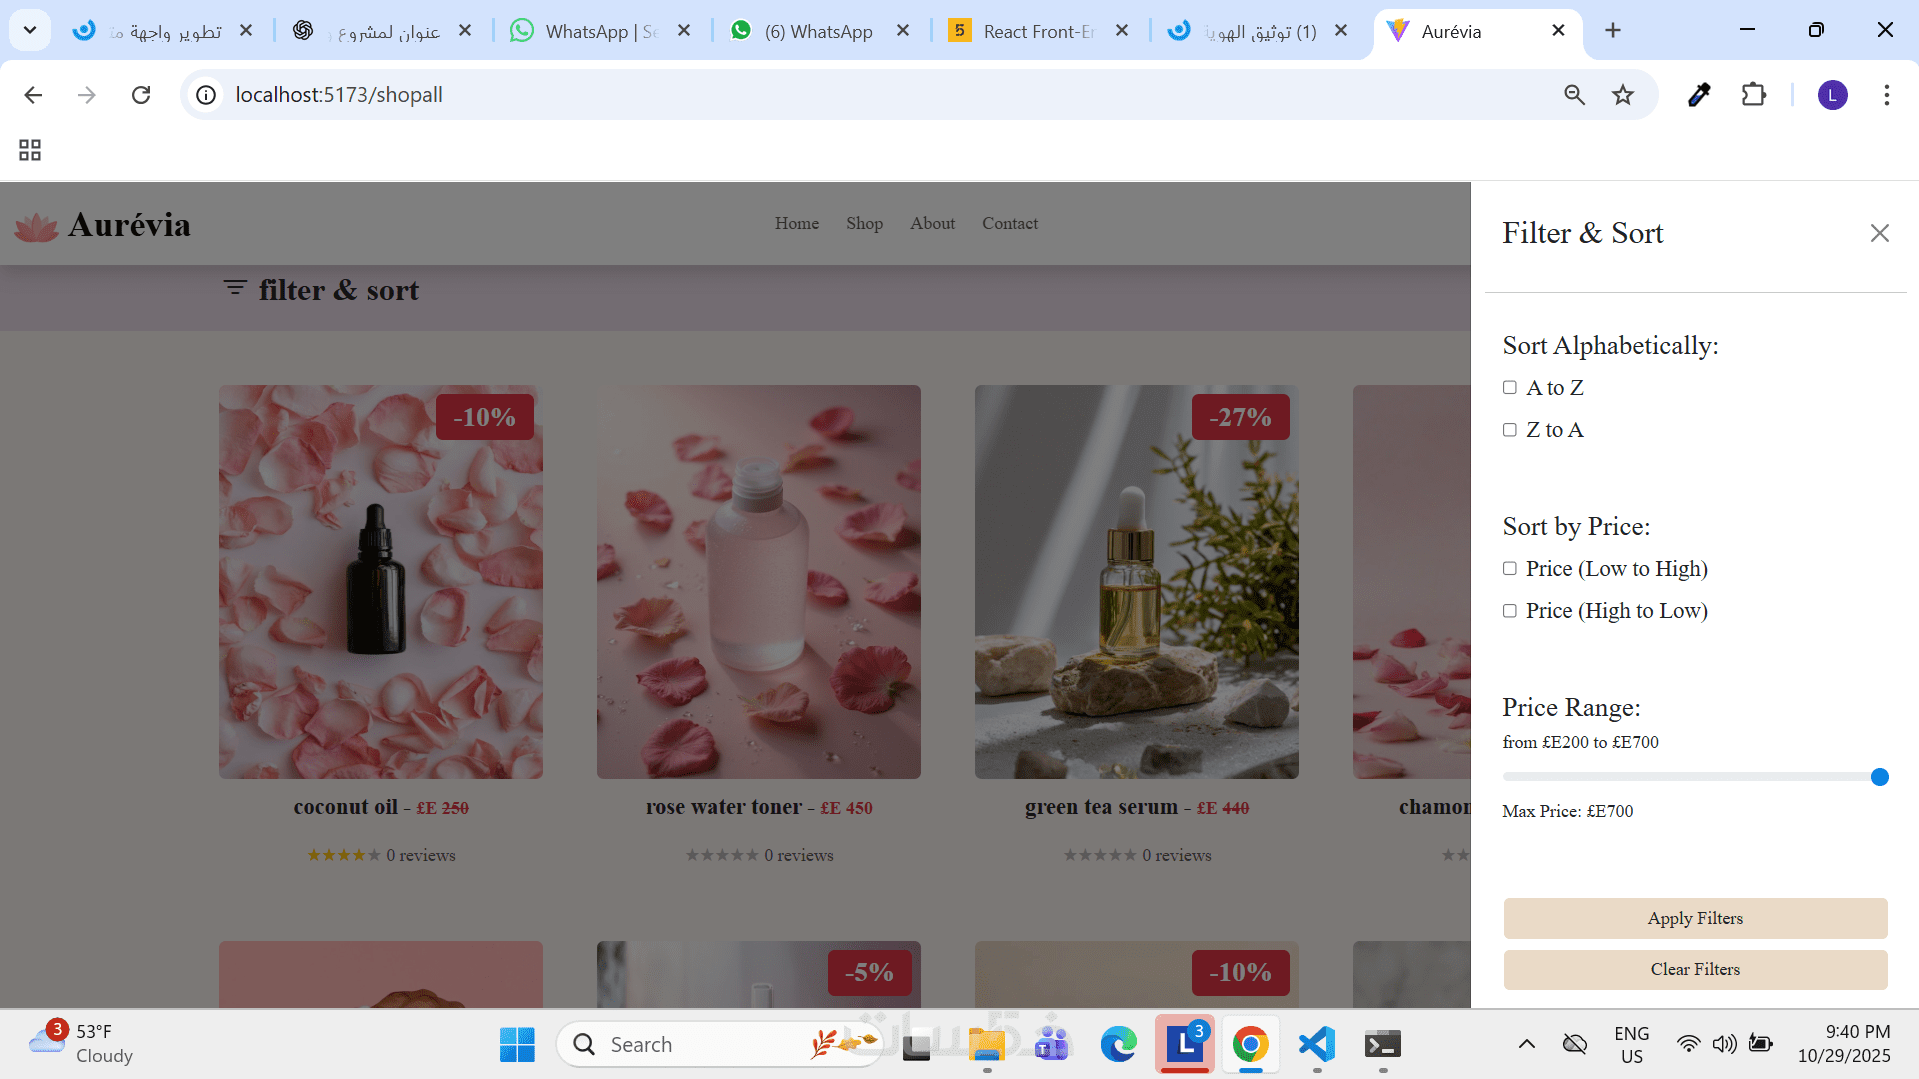This screenshot has width=1919, height=1079.
Task: Open Visual Studio Code from the taskbar
Action: [1317, 1044]
